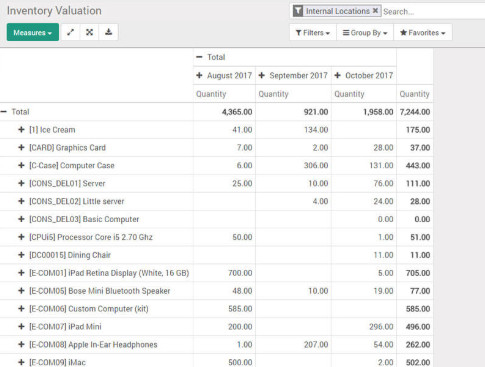
Task: Expand the [CPUi5] Processor Core i5 row
Action: point(21,237)
